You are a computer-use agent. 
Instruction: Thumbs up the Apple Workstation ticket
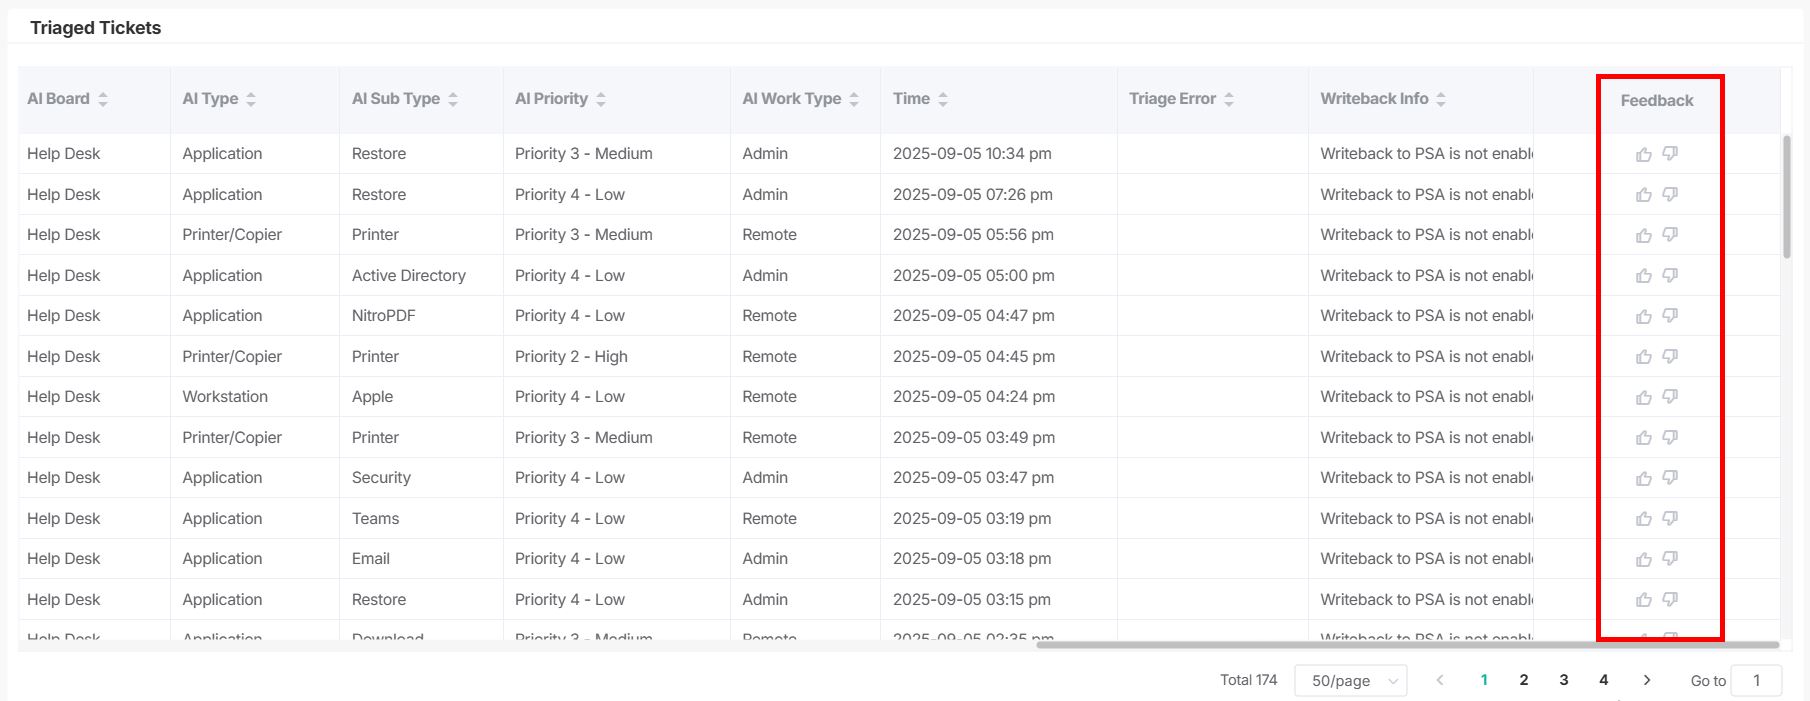tap(1643, 397)
